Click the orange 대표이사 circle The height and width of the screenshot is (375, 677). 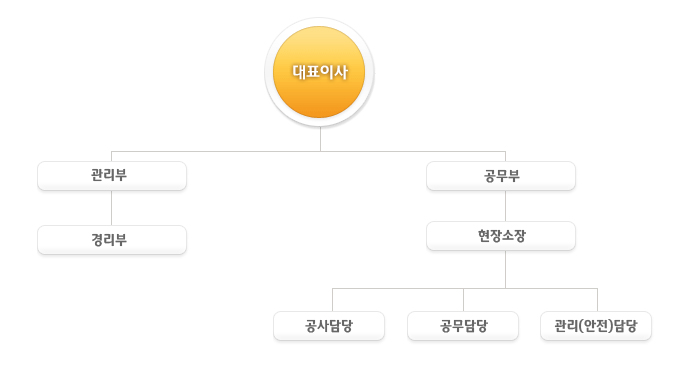click(319, 72)
